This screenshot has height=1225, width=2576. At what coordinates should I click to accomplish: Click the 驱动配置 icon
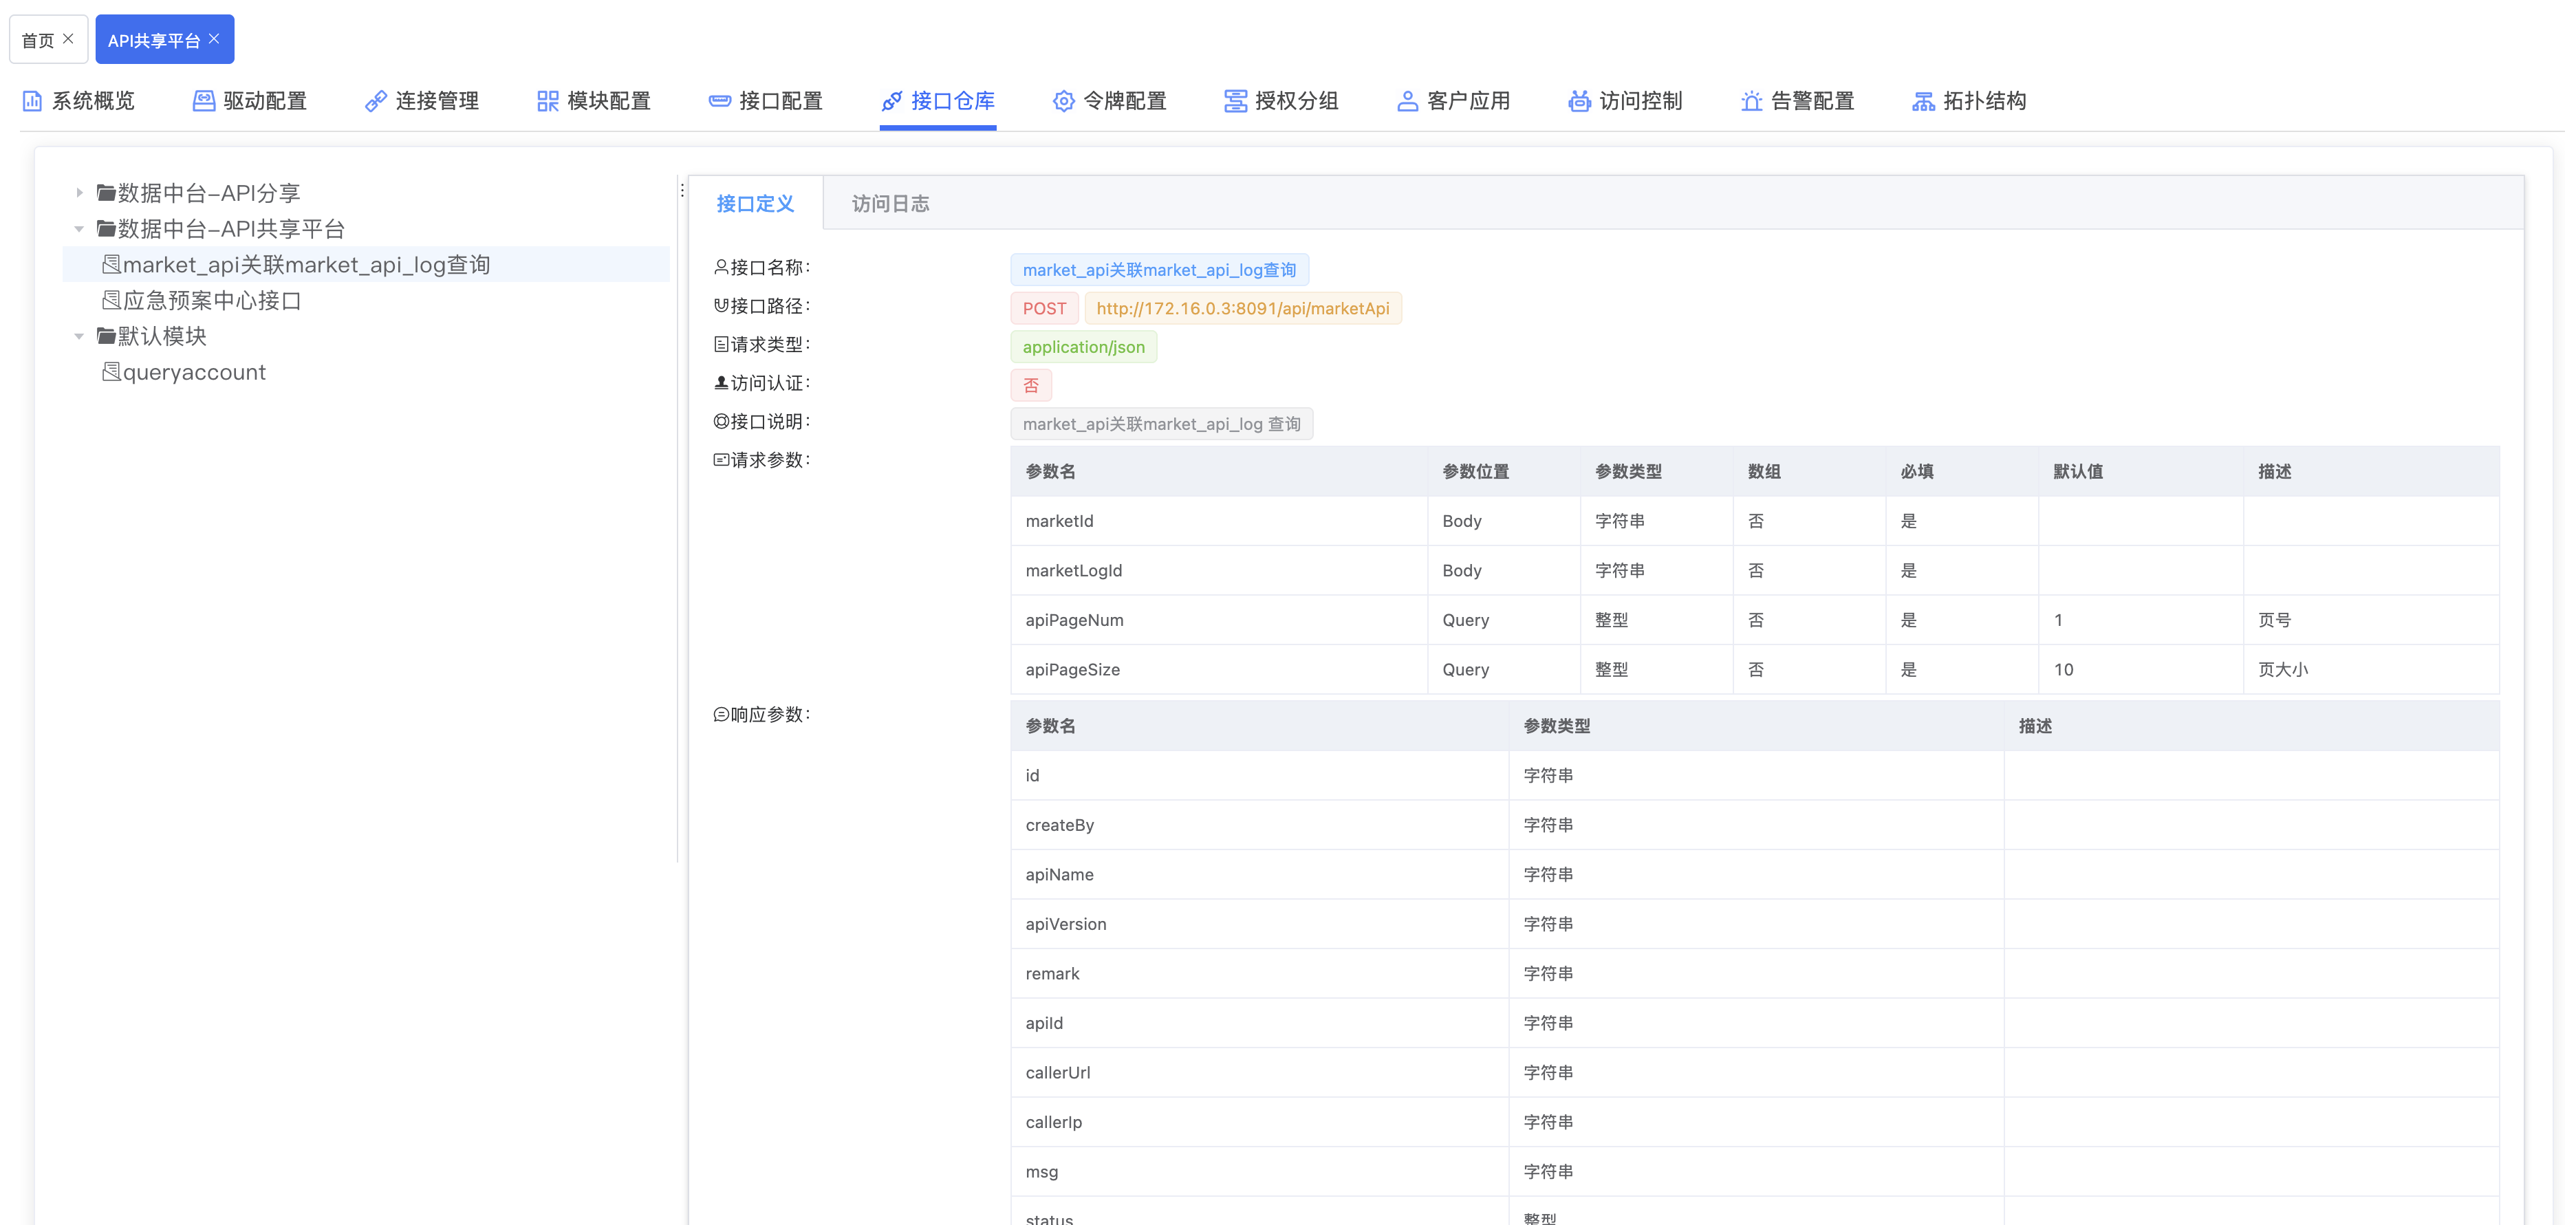pyautogui.click(x=204, y=101)
